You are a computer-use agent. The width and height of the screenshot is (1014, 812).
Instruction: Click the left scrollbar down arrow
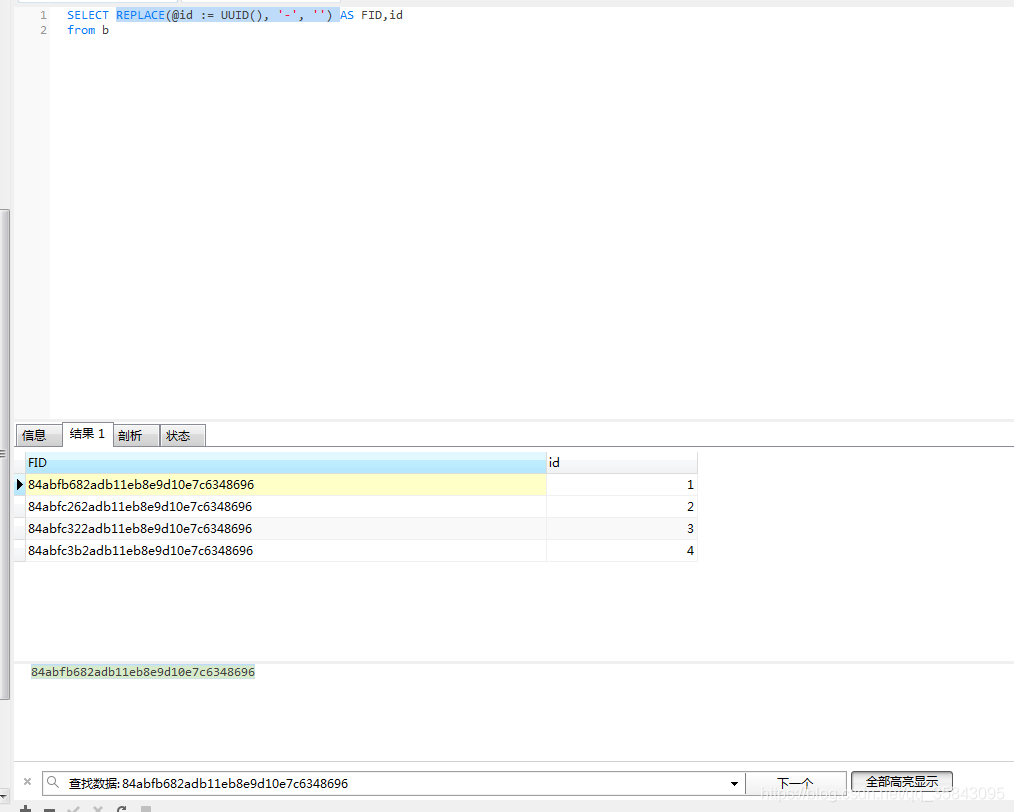pos(4,794)
